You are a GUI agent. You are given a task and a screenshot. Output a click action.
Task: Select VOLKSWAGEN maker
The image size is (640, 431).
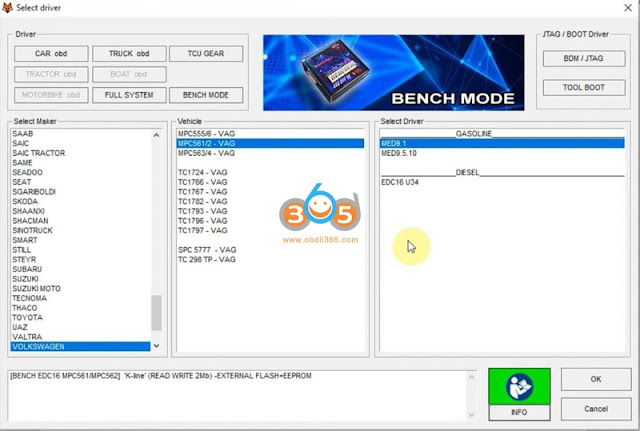(80, 347)
